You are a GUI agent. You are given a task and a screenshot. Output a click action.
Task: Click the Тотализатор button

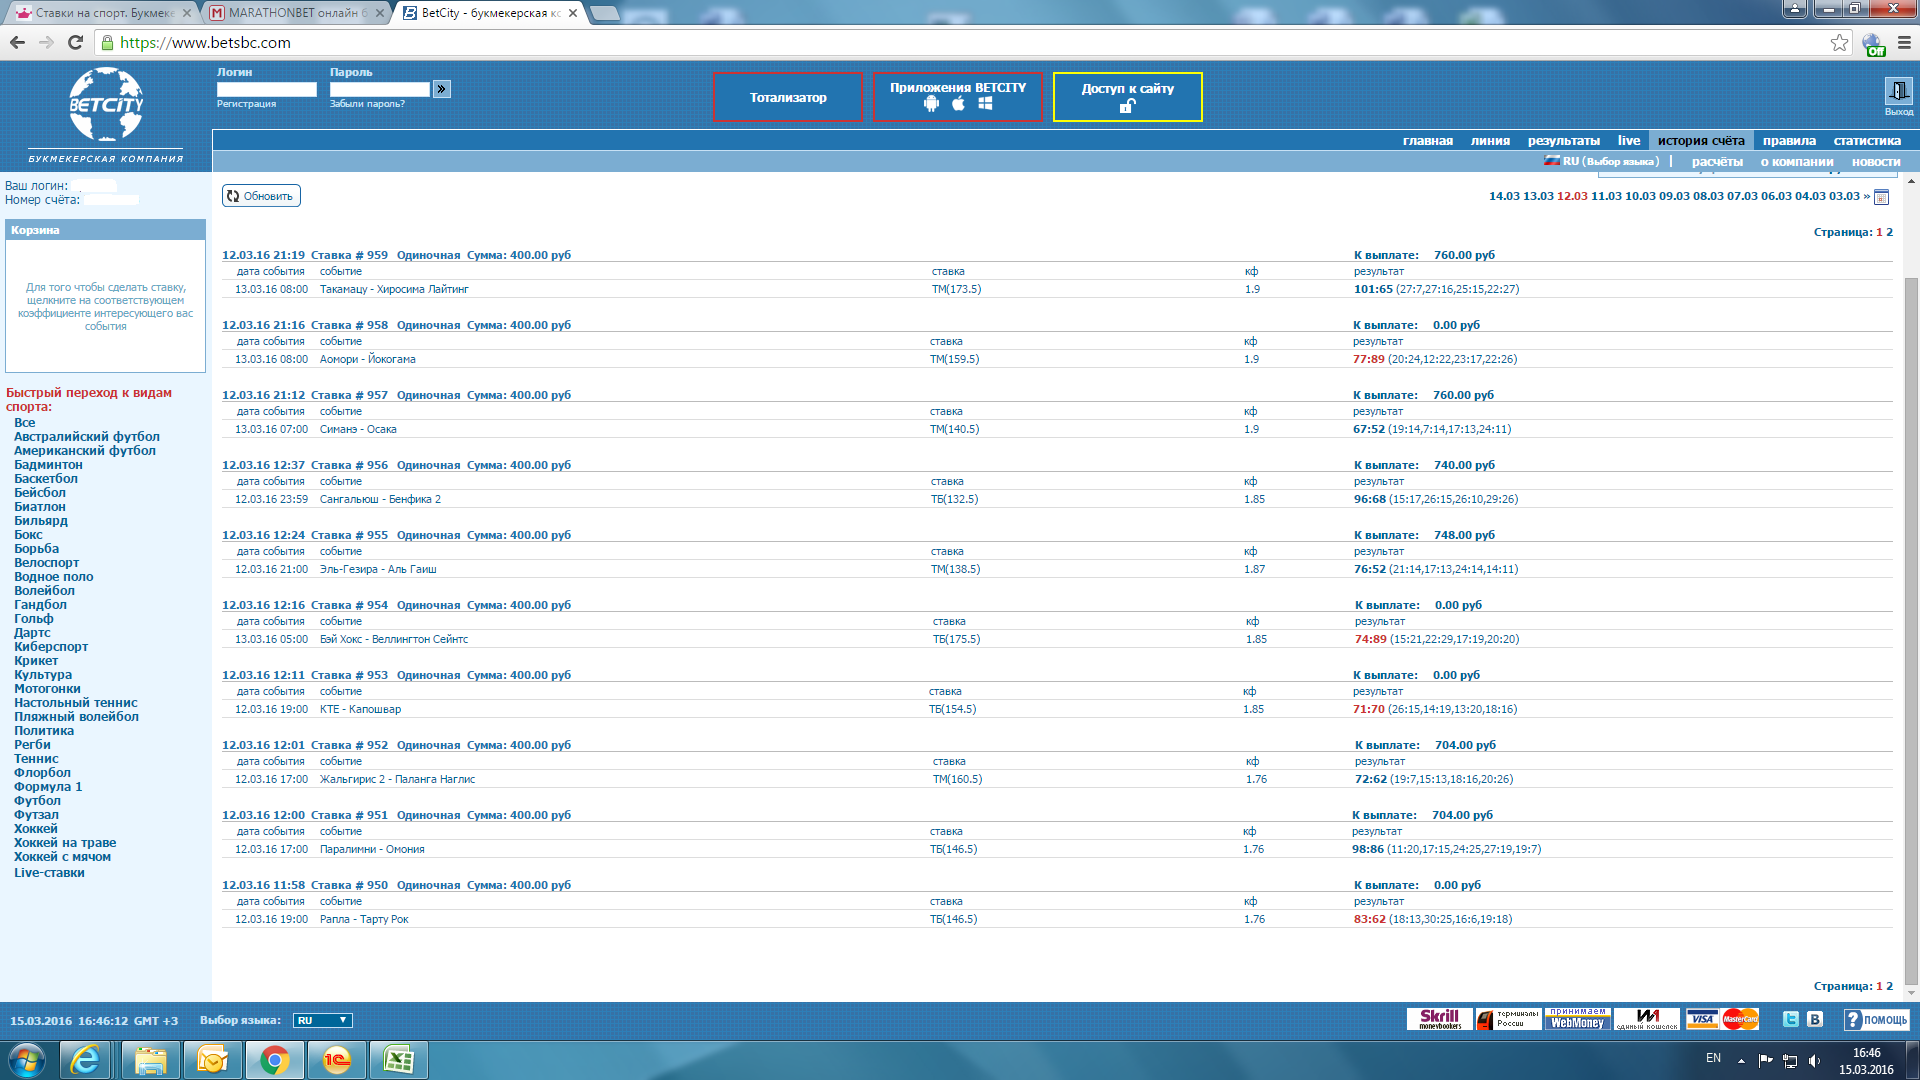(788, 97)
